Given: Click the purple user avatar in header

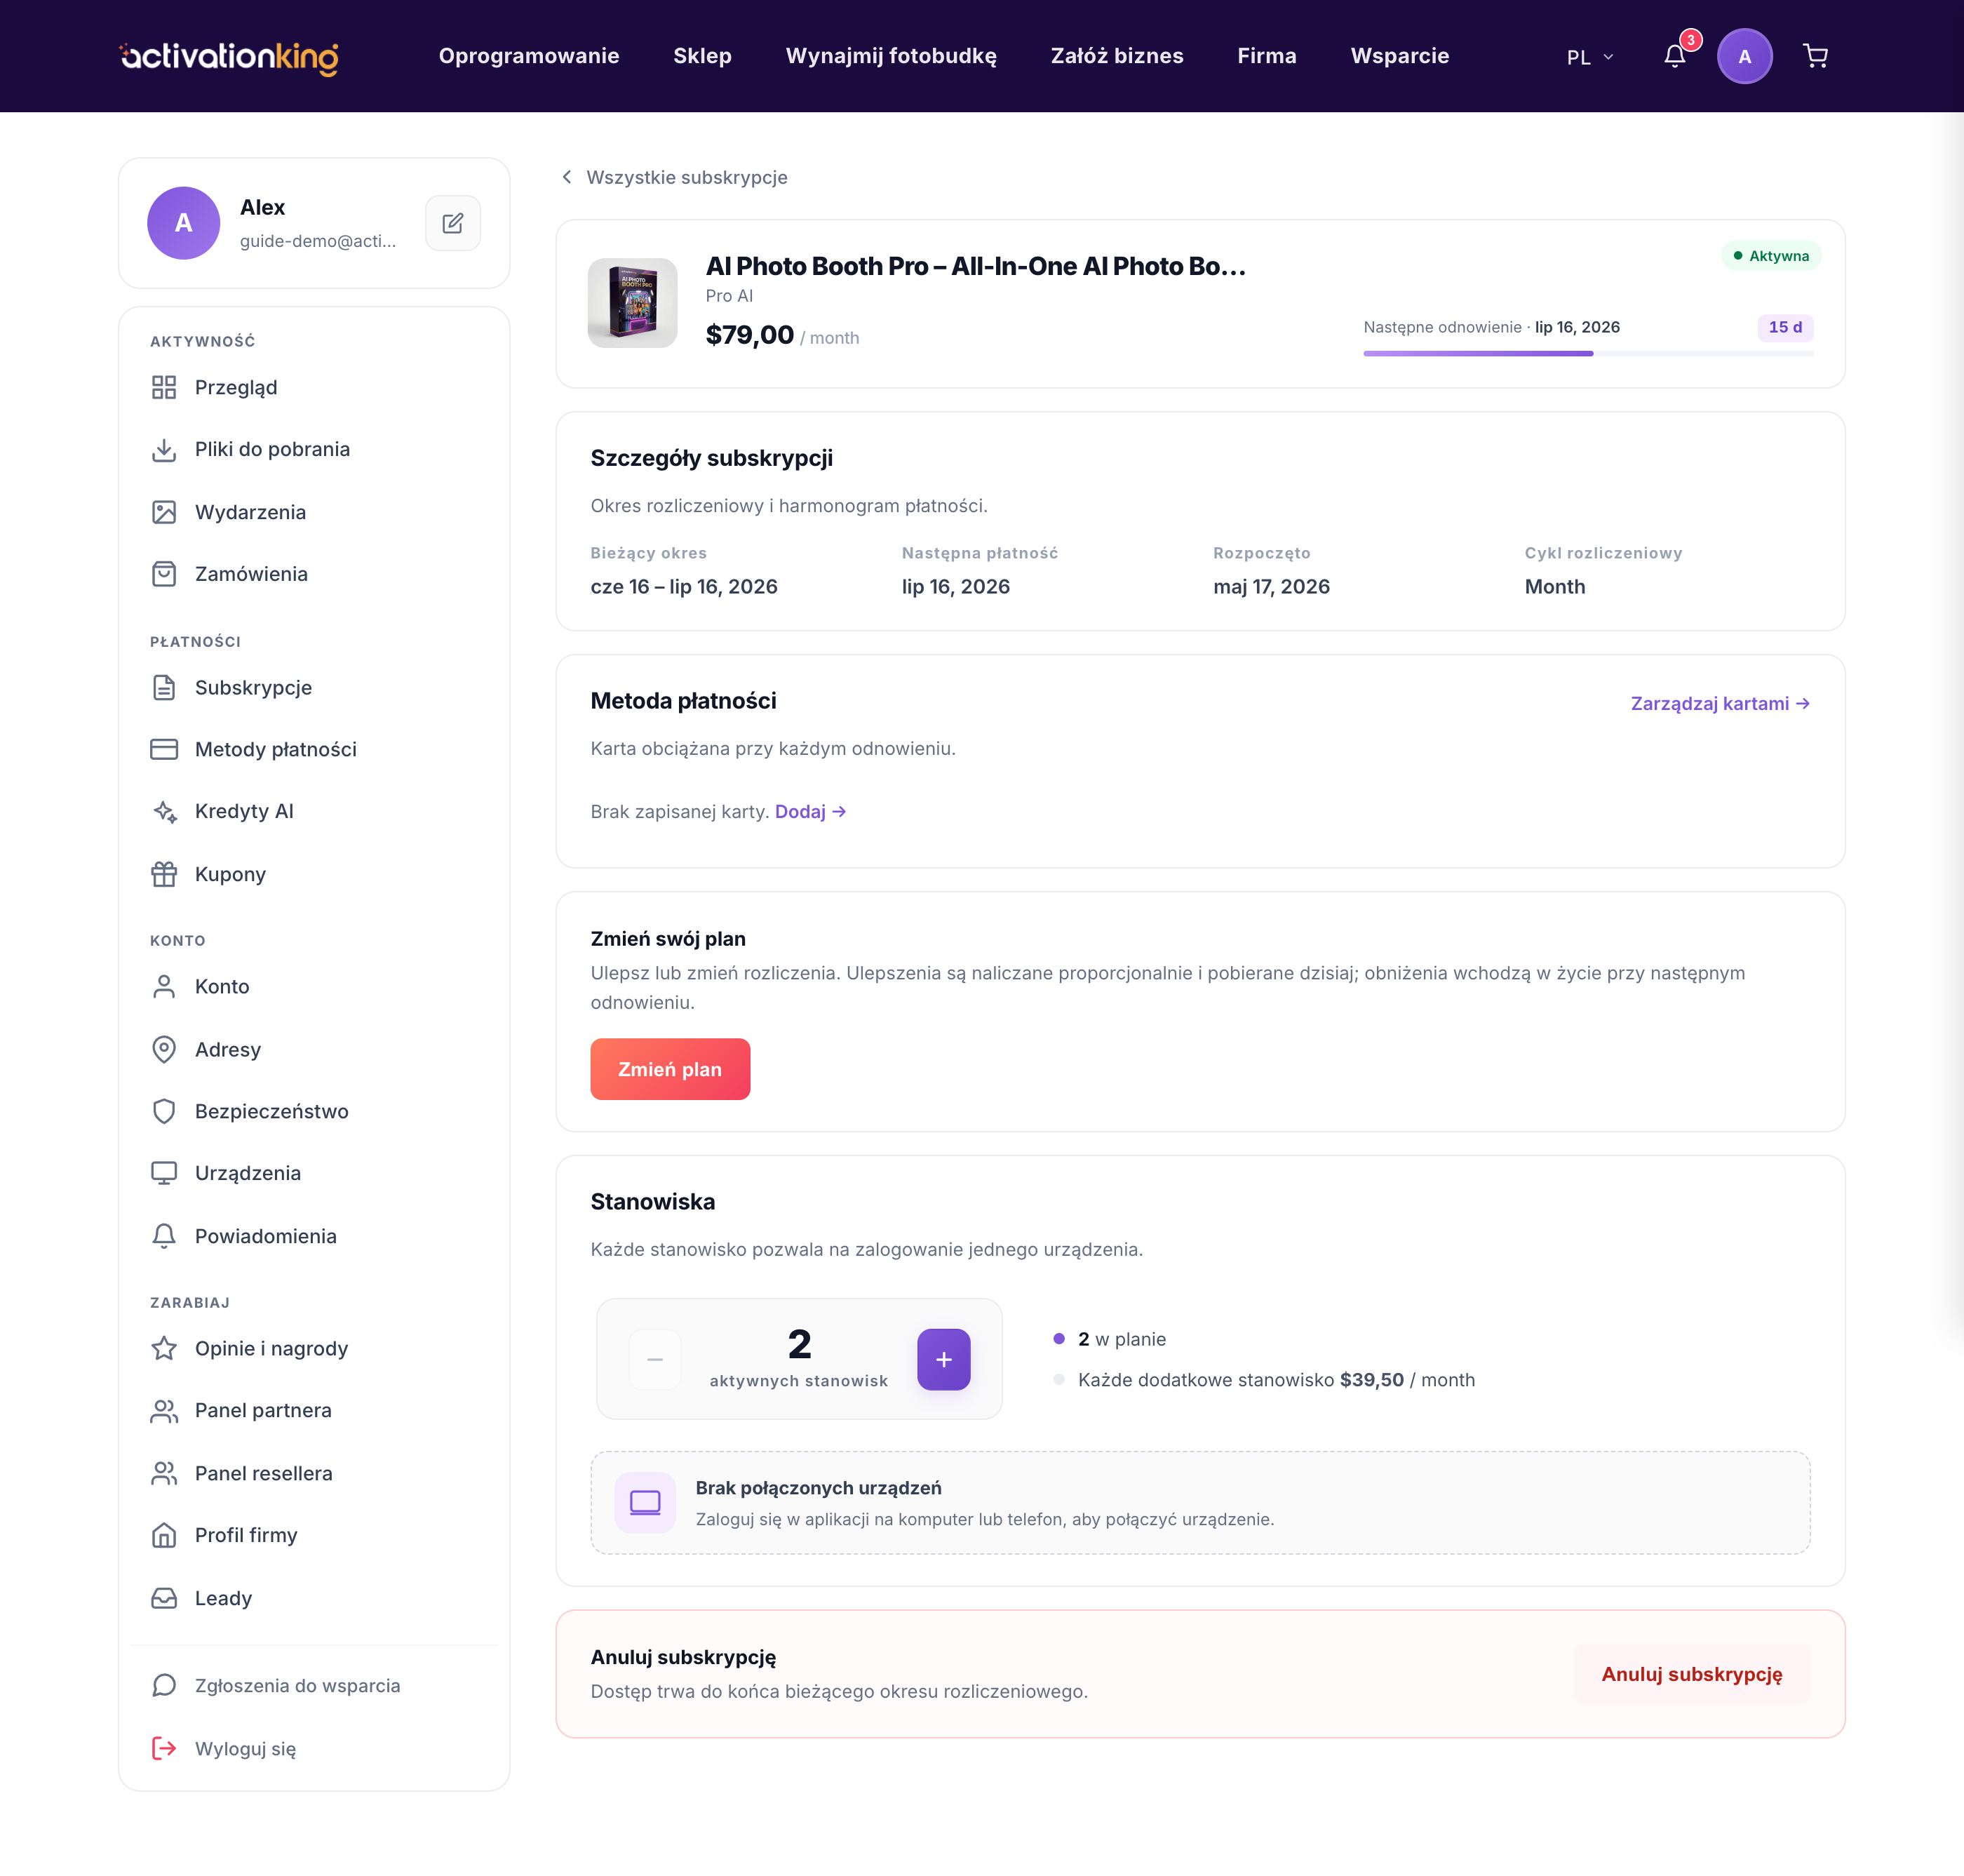Looking at the screenshot, I should (1745, 56).
